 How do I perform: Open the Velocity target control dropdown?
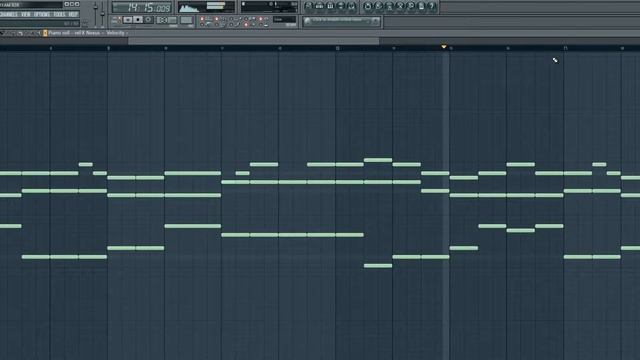(116, 33)
